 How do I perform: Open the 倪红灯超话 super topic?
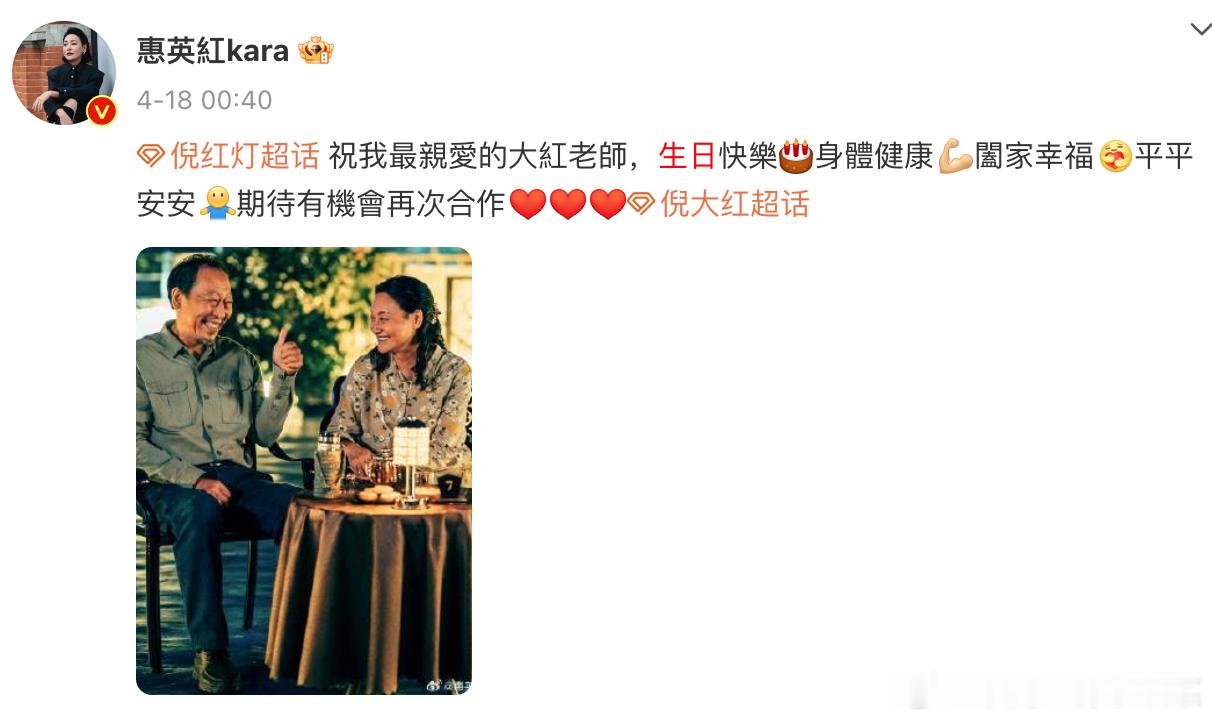pos(244,157)
